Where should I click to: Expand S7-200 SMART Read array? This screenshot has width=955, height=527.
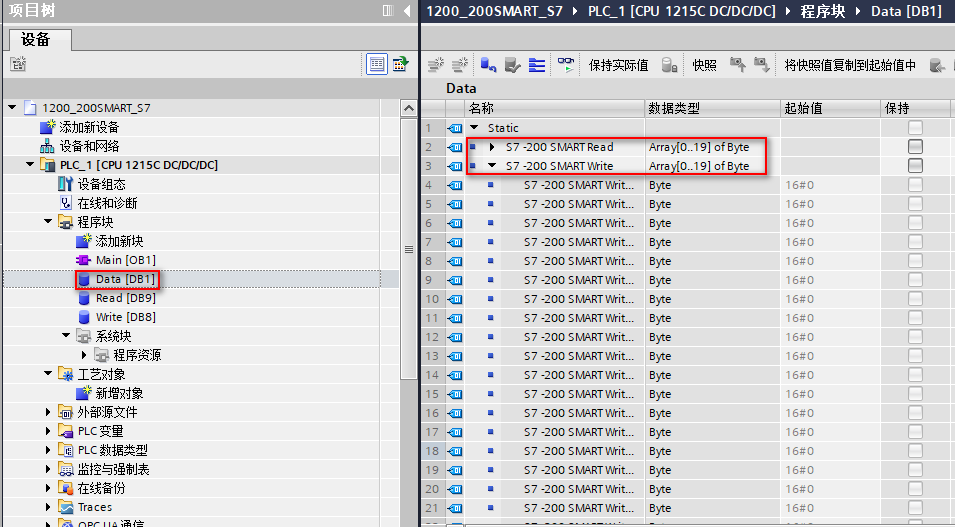point(492,147)
